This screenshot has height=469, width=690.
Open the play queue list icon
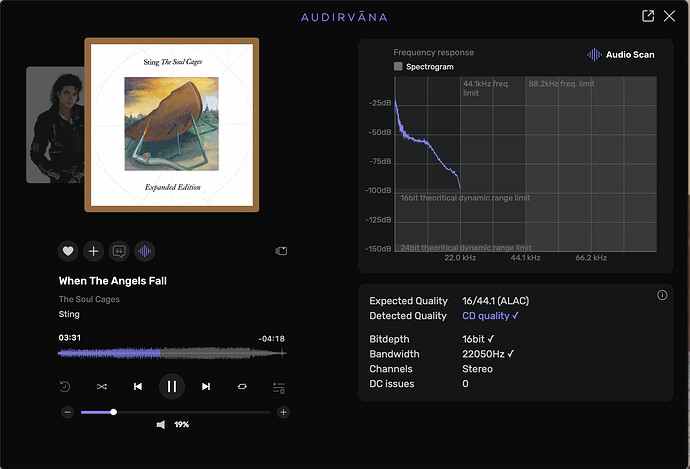click(x=279, y=388)
